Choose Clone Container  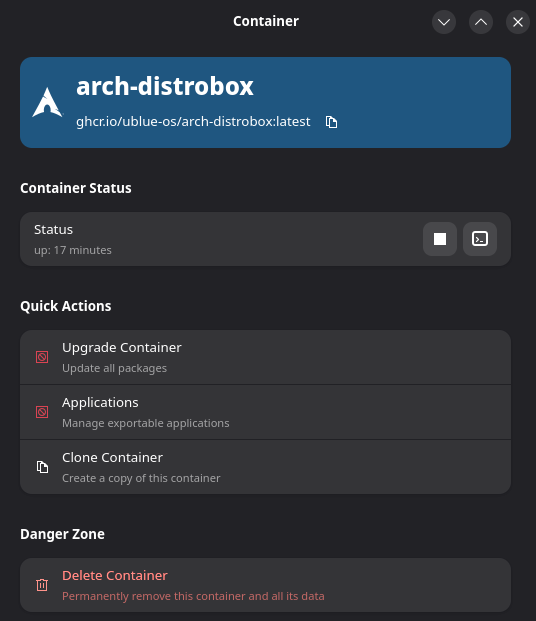265,467
